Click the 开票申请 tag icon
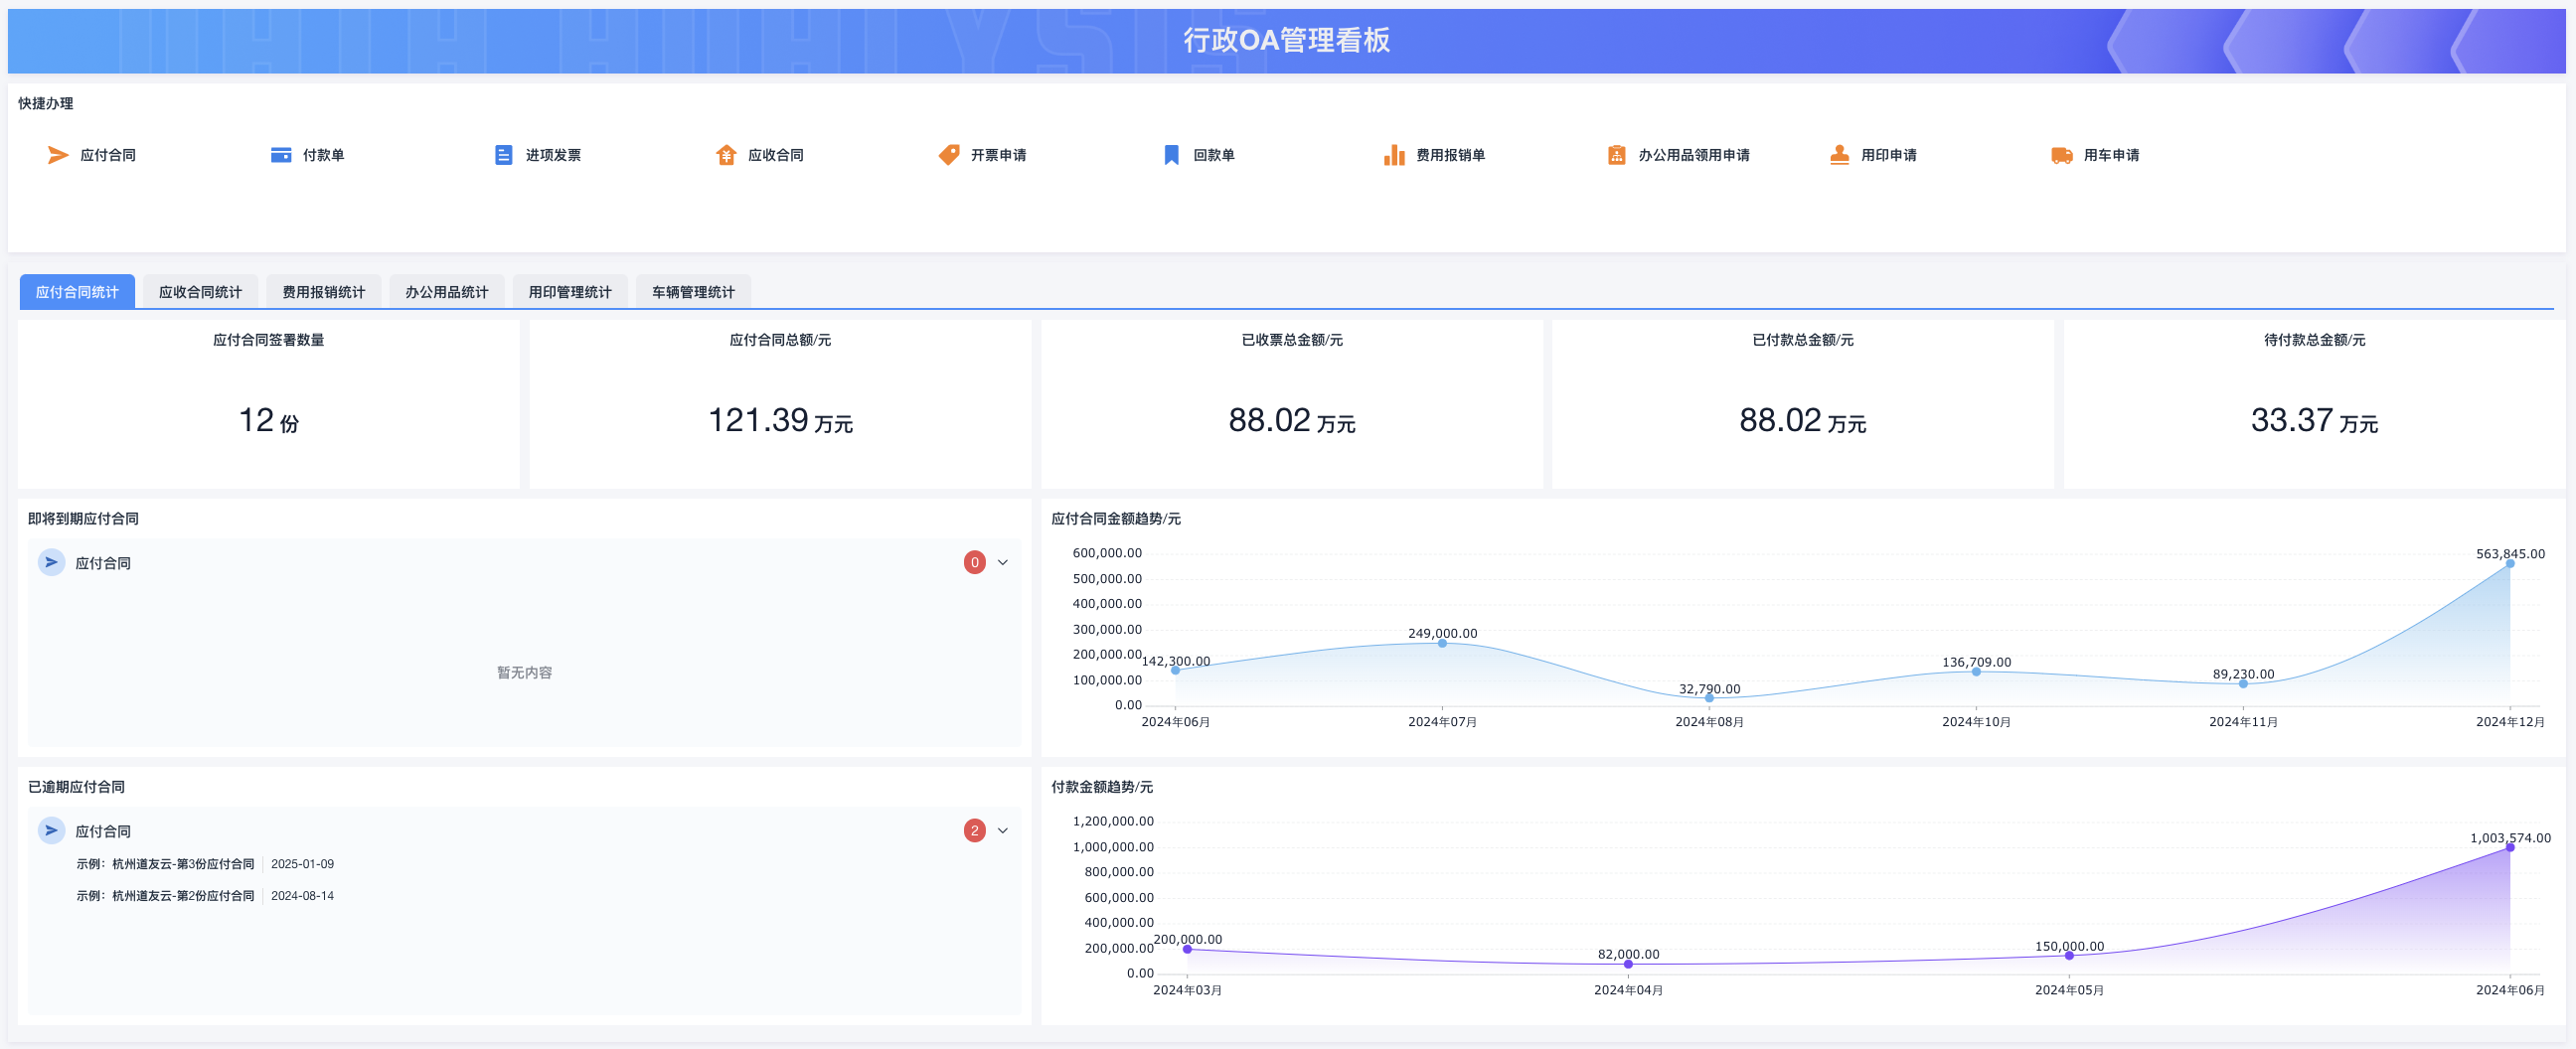The width and height of the screenshot is (2576, 1049). tap(948, 155)
